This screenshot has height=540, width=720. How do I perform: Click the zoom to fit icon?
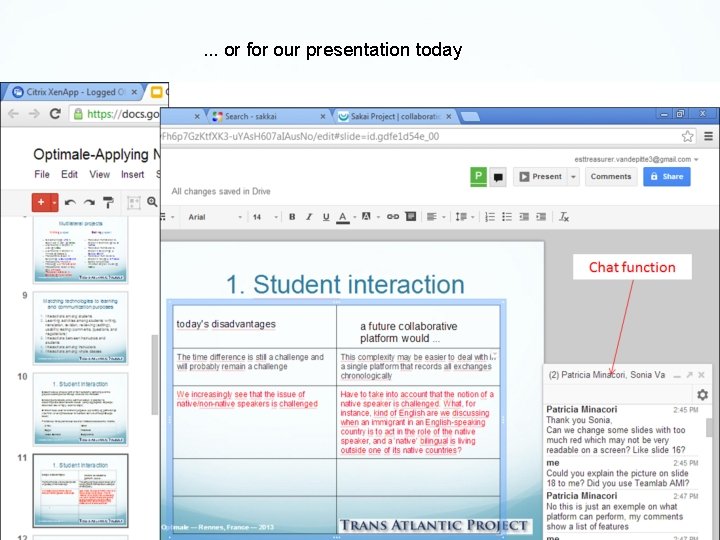point(134,202)
